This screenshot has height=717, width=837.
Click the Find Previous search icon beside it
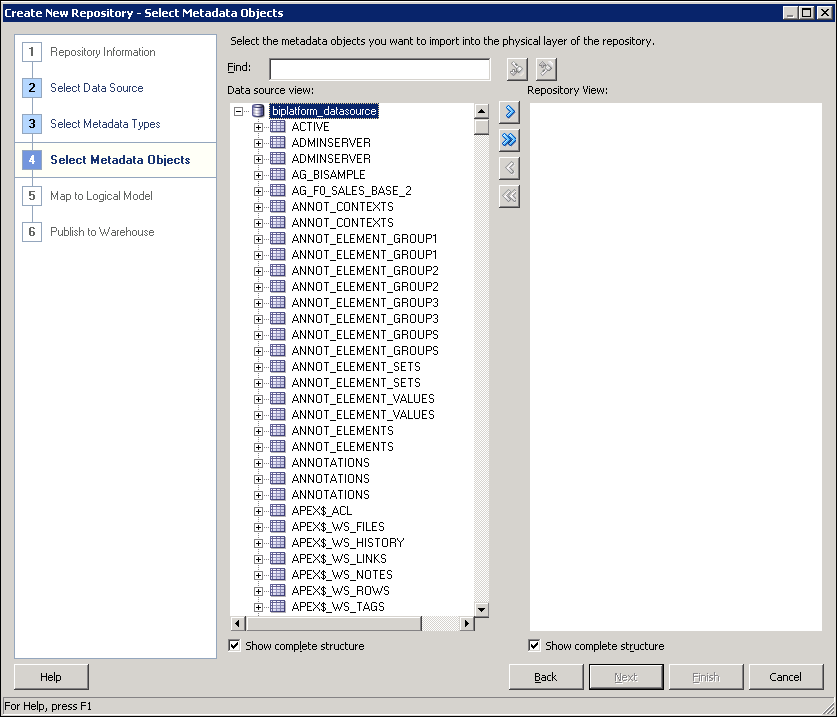(546, 69)
